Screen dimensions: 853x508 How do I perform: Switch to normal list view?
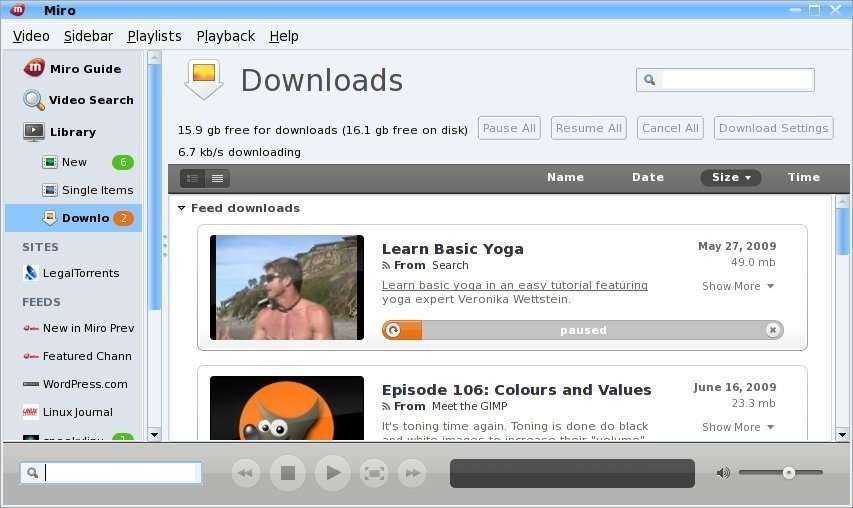[192, 178]
